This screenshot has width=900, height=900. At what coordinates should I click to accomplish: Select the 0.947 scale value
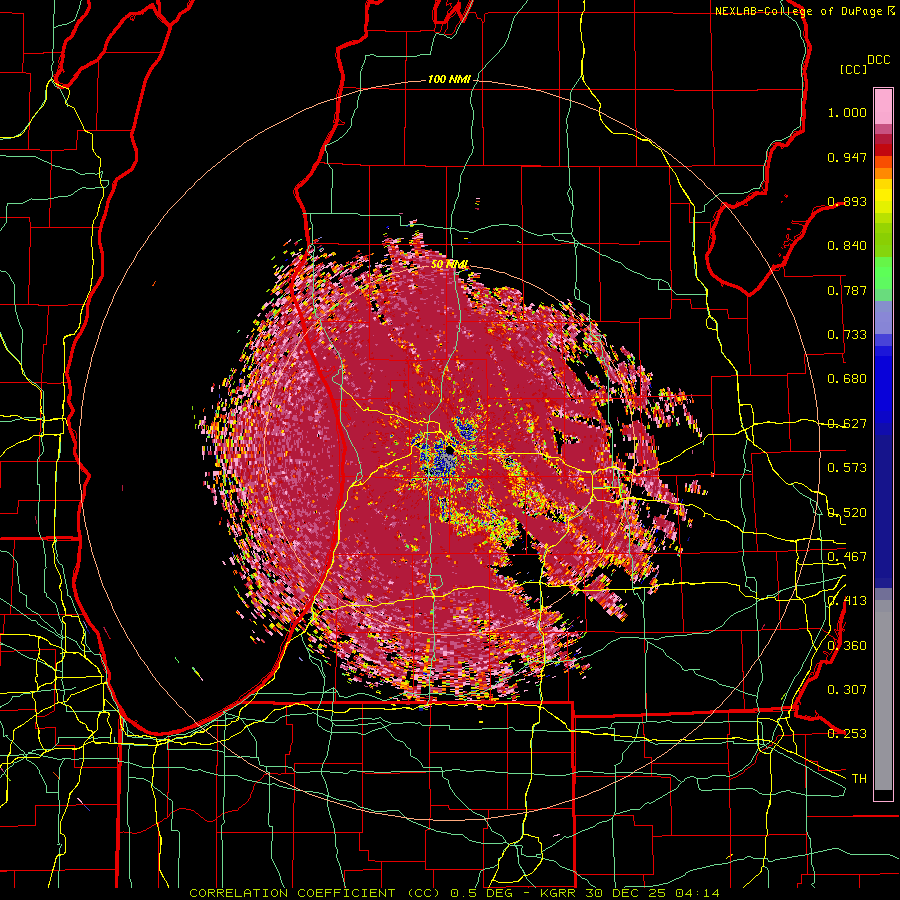pyautogui.click(x=847, y=157)
